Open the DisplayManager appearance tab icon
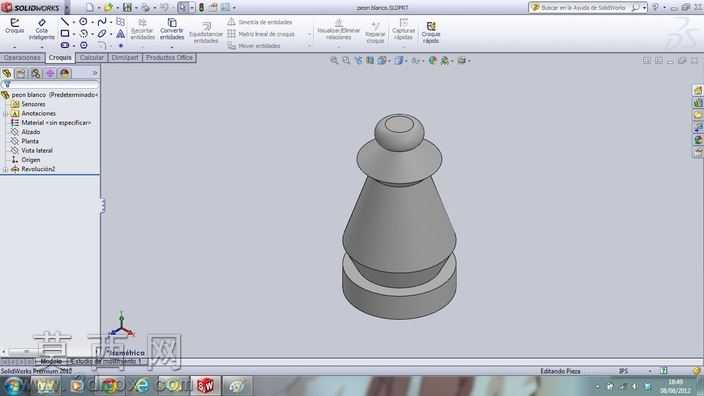 coord(64,73)
